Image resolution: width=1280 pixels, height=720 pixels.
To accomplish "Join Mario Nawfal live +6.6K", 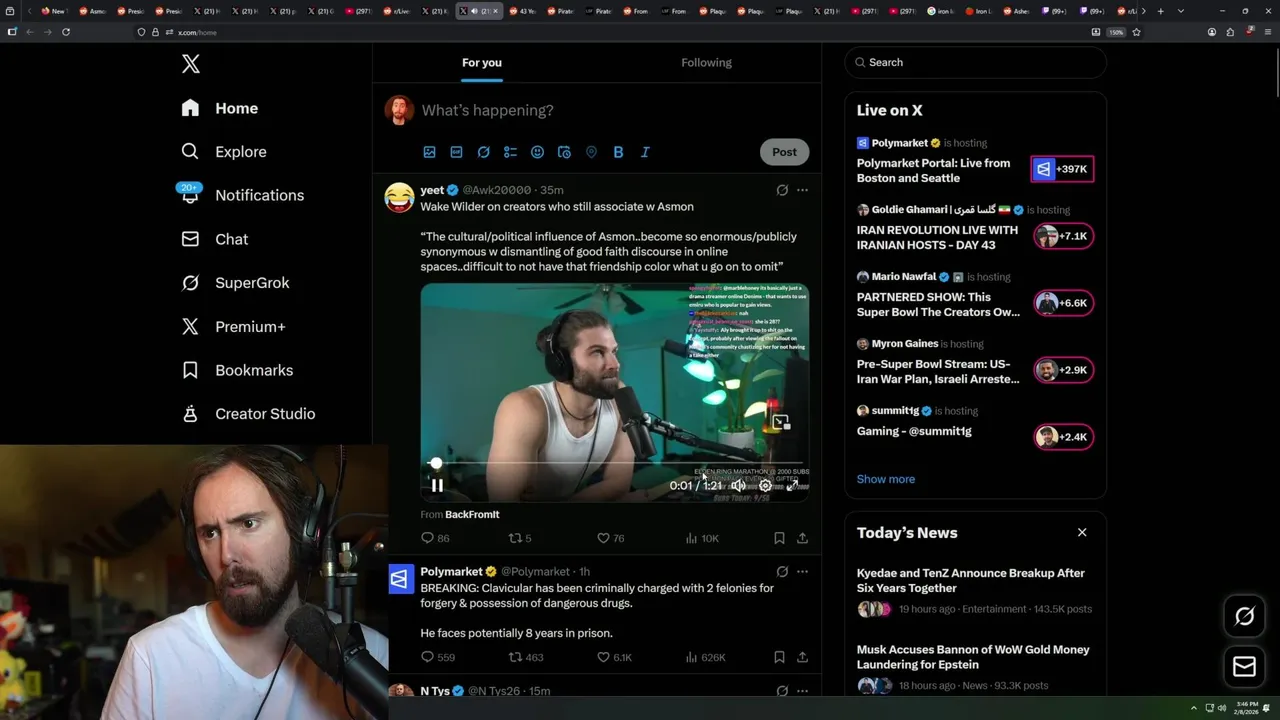I will pos(1064,303).
